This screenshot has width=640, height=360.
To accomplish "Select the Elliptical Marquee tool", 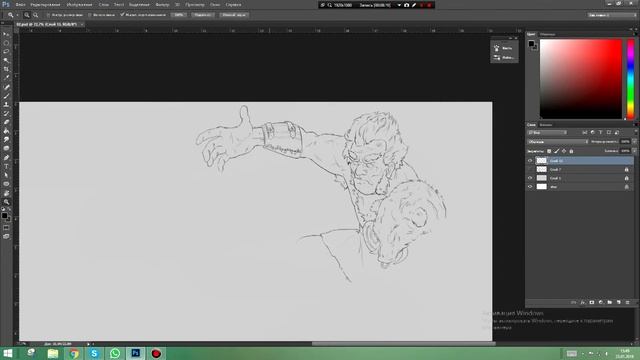I will pyautogui.click(x=6, y=43).
